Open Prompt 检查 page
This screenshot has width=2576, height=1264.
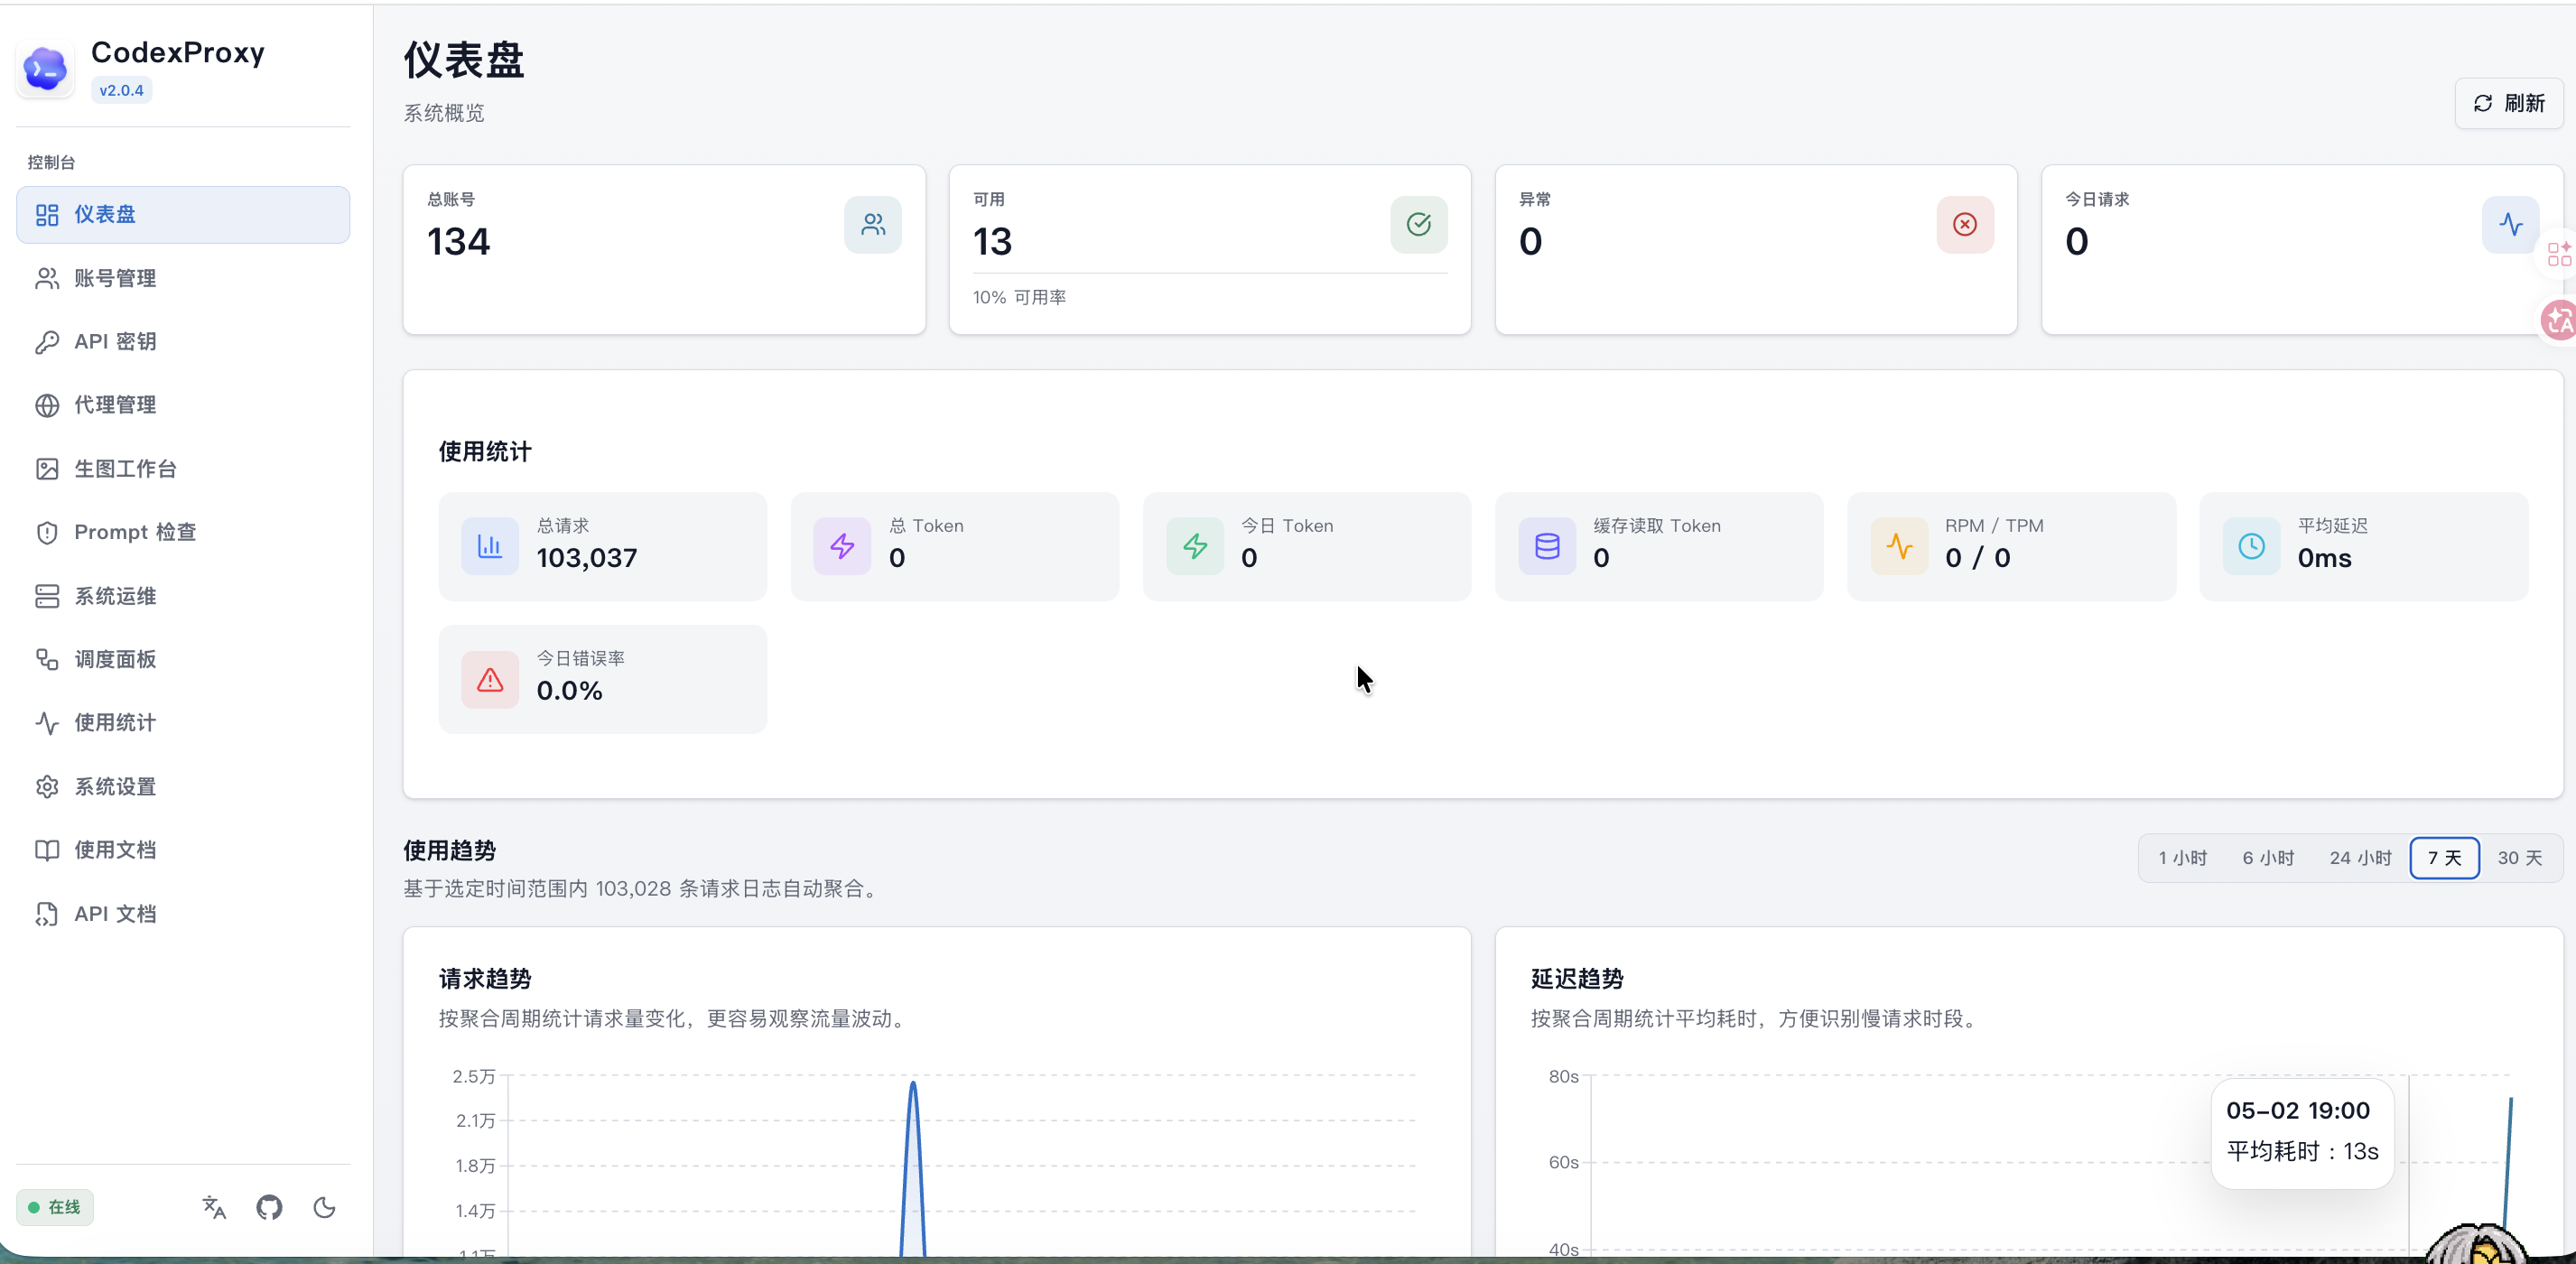183,532
